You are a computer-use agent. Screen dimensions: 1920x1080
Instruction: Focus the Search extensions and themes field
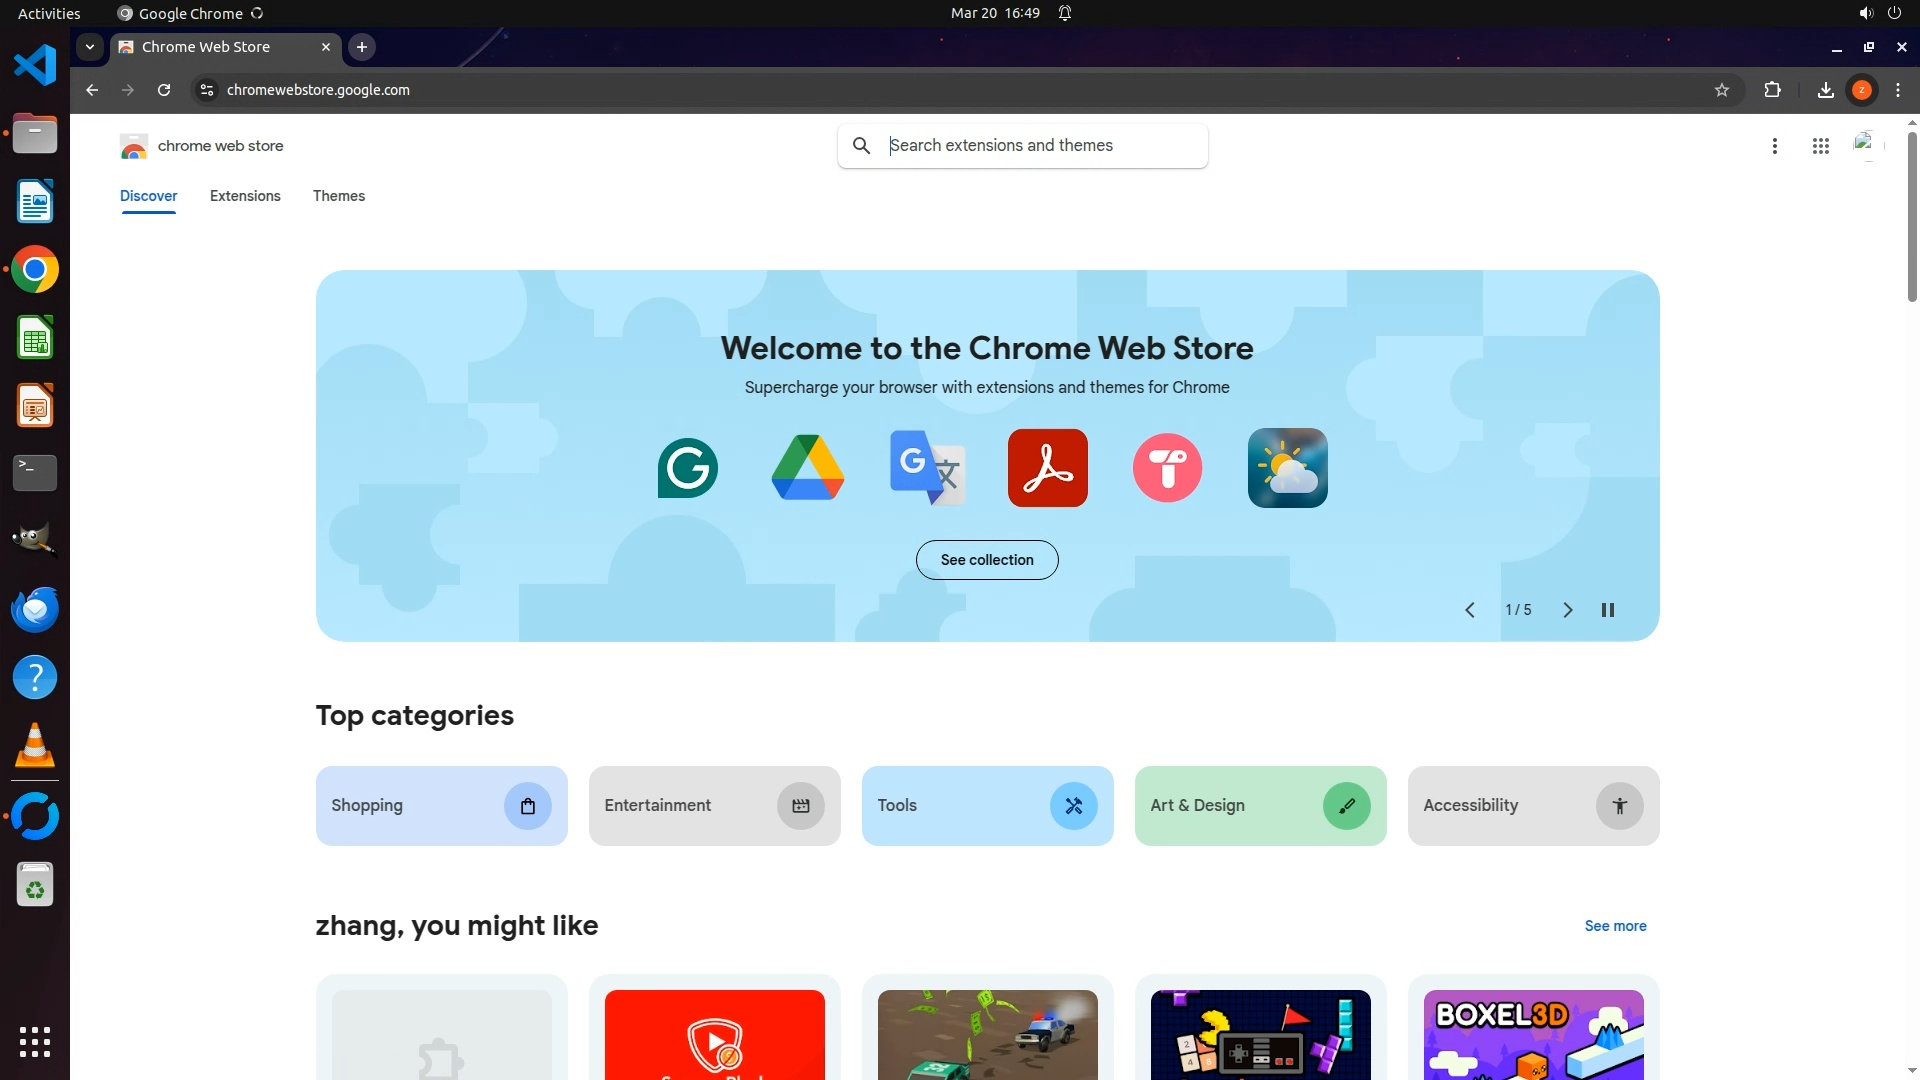[x=1040, y=146]
